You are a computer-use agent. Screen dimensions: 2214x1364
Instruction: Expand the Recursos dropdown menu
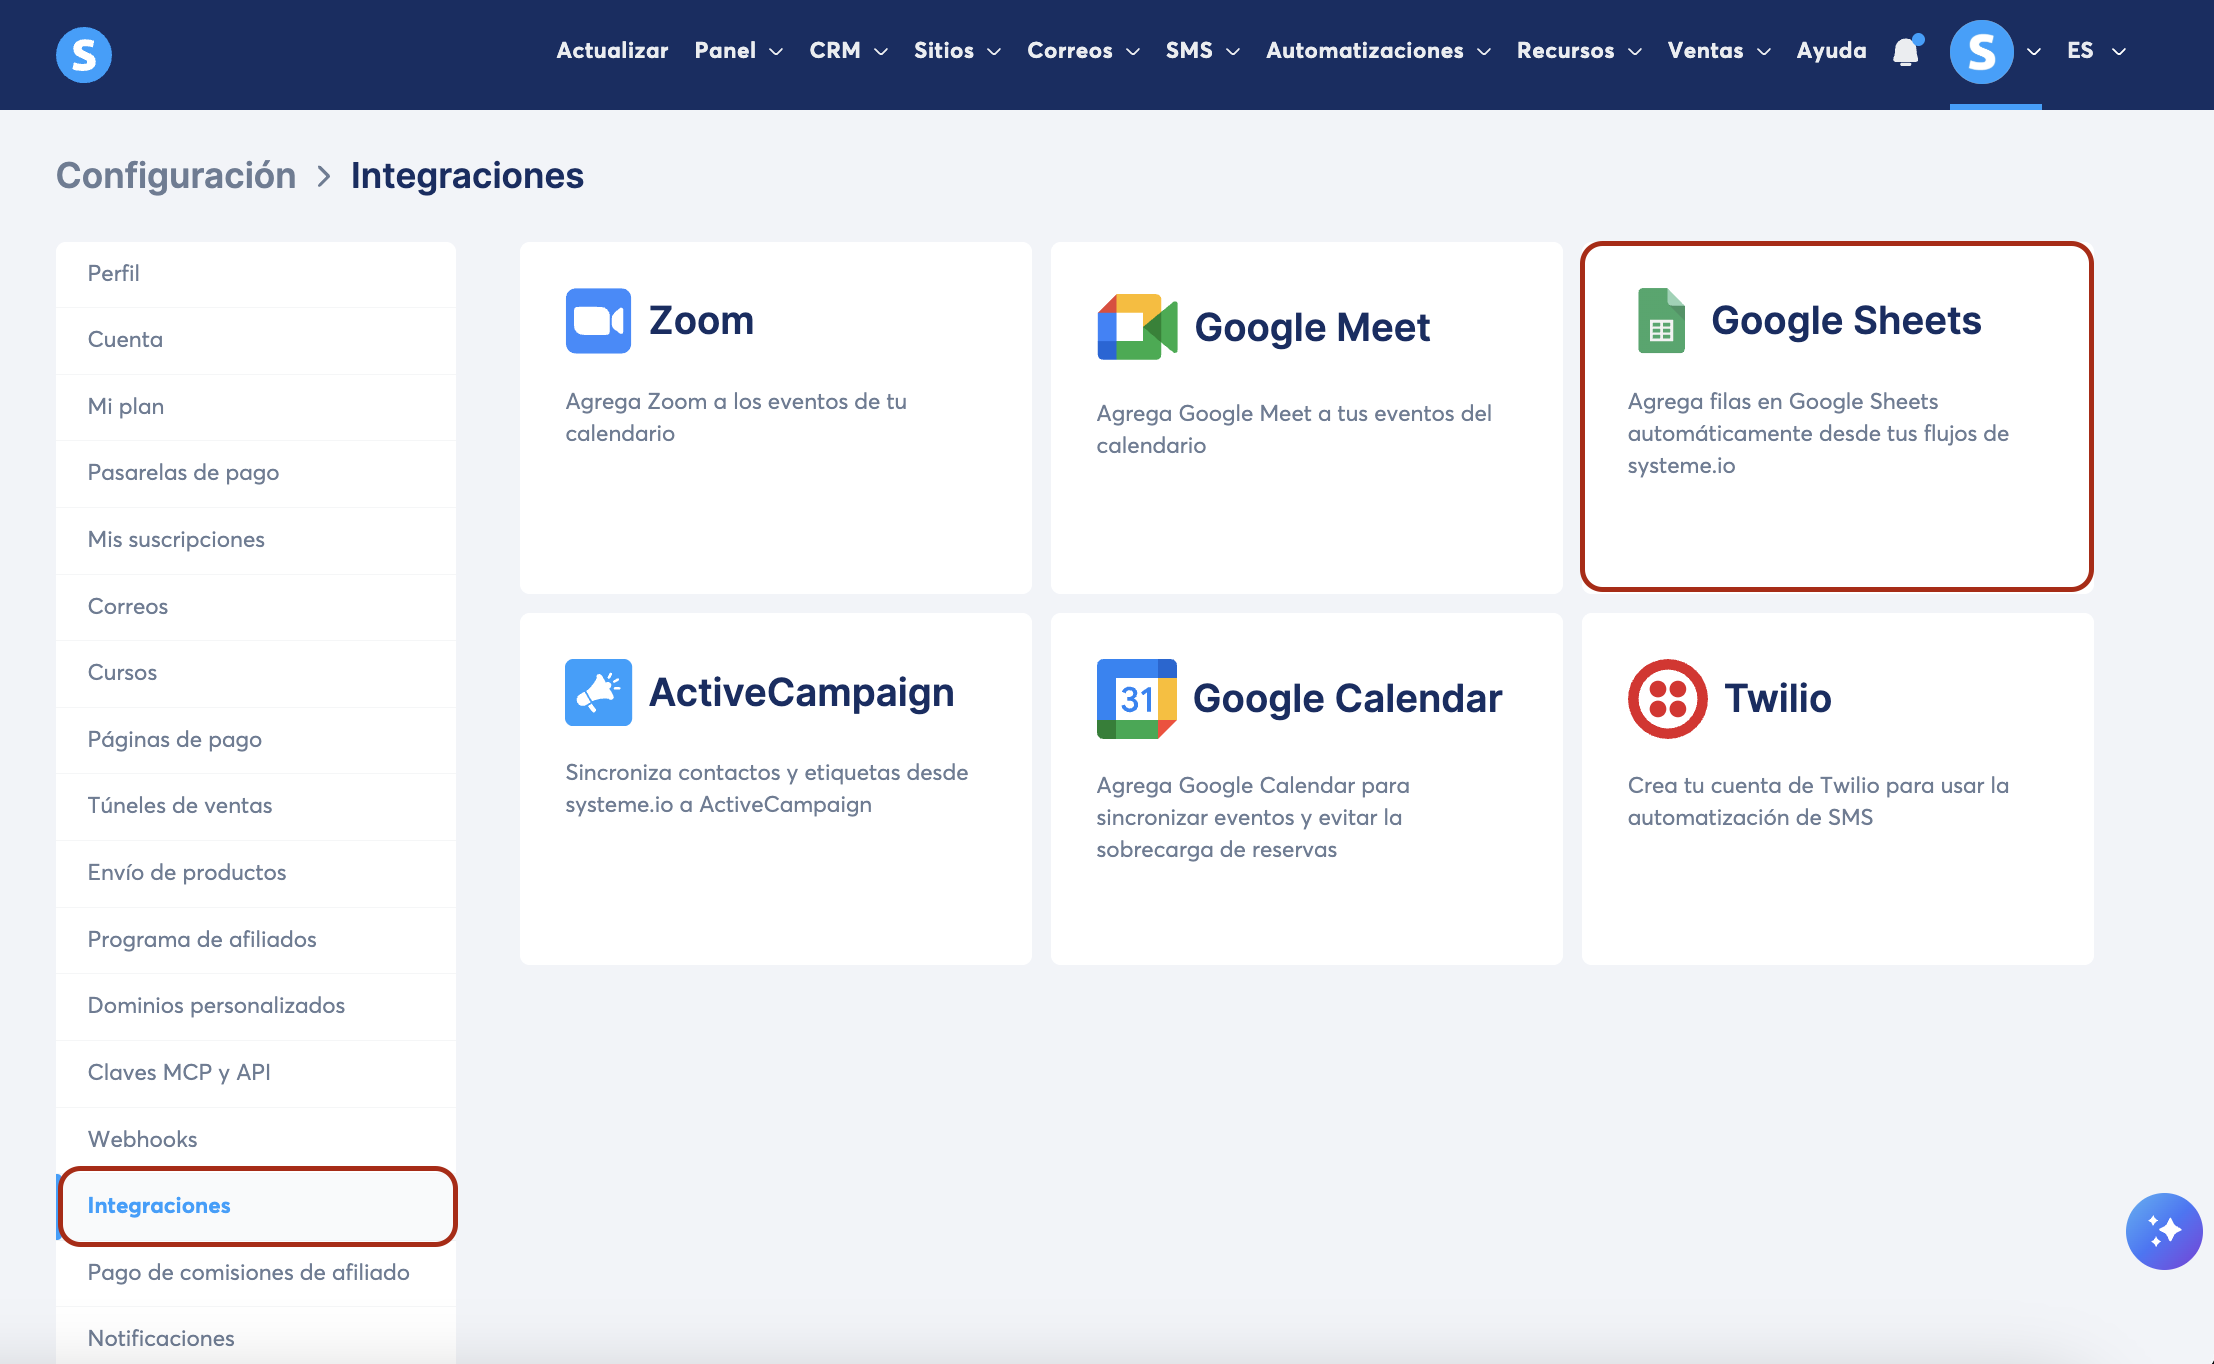pos(1579,50)
